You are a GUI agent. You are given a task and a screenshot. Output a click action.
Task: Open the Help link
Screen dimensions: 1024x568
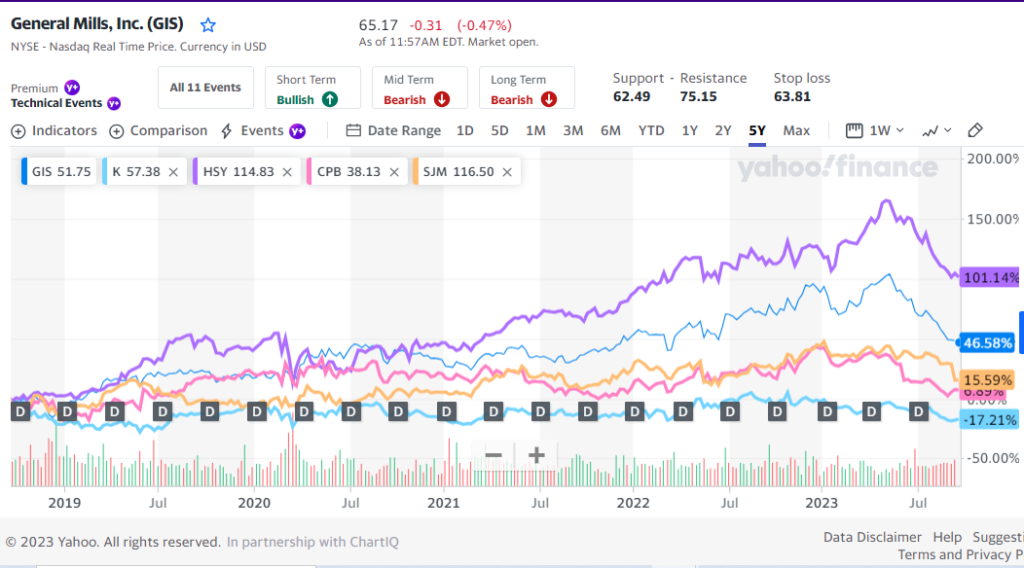(x=947, y=537)
